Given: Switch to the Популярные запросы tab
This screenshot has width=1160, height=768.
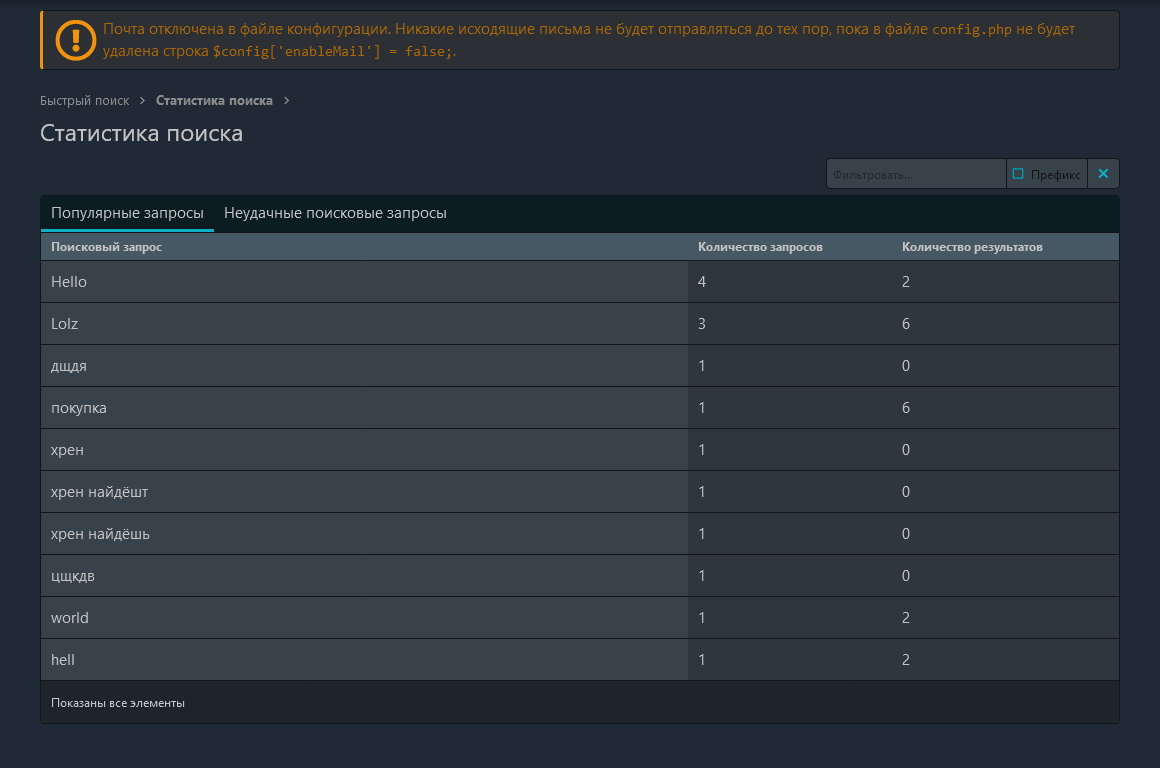Looking at the screenshot, I should click(x=127, y=213).
